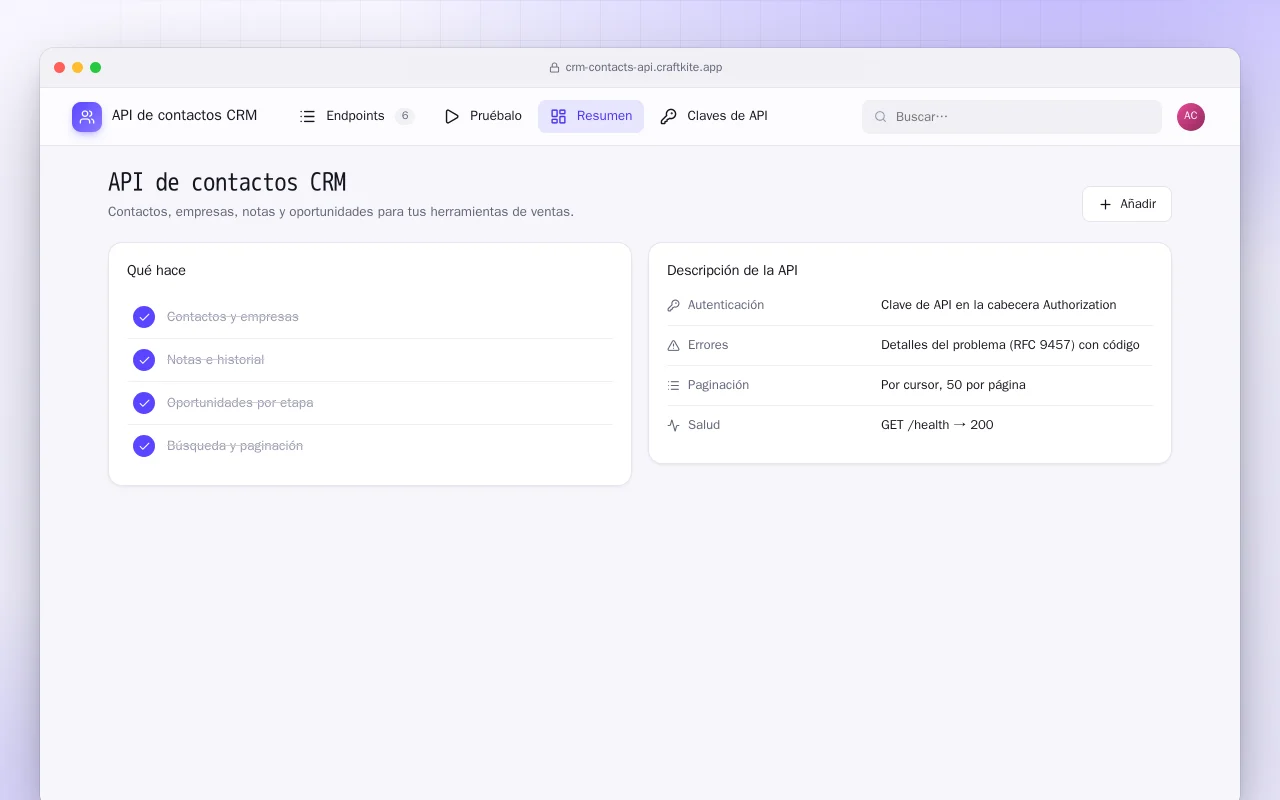This screenshot has width=1280, height=800.
Task: Click the Resumen grid icon
Action: tap(559, 116)
